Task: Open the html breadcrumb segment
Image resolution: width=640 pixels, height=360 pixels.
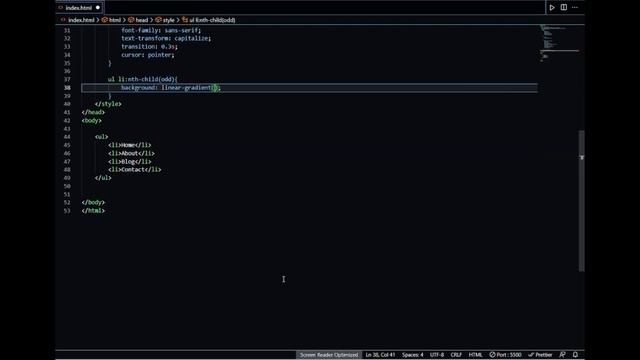Action: 114,20
